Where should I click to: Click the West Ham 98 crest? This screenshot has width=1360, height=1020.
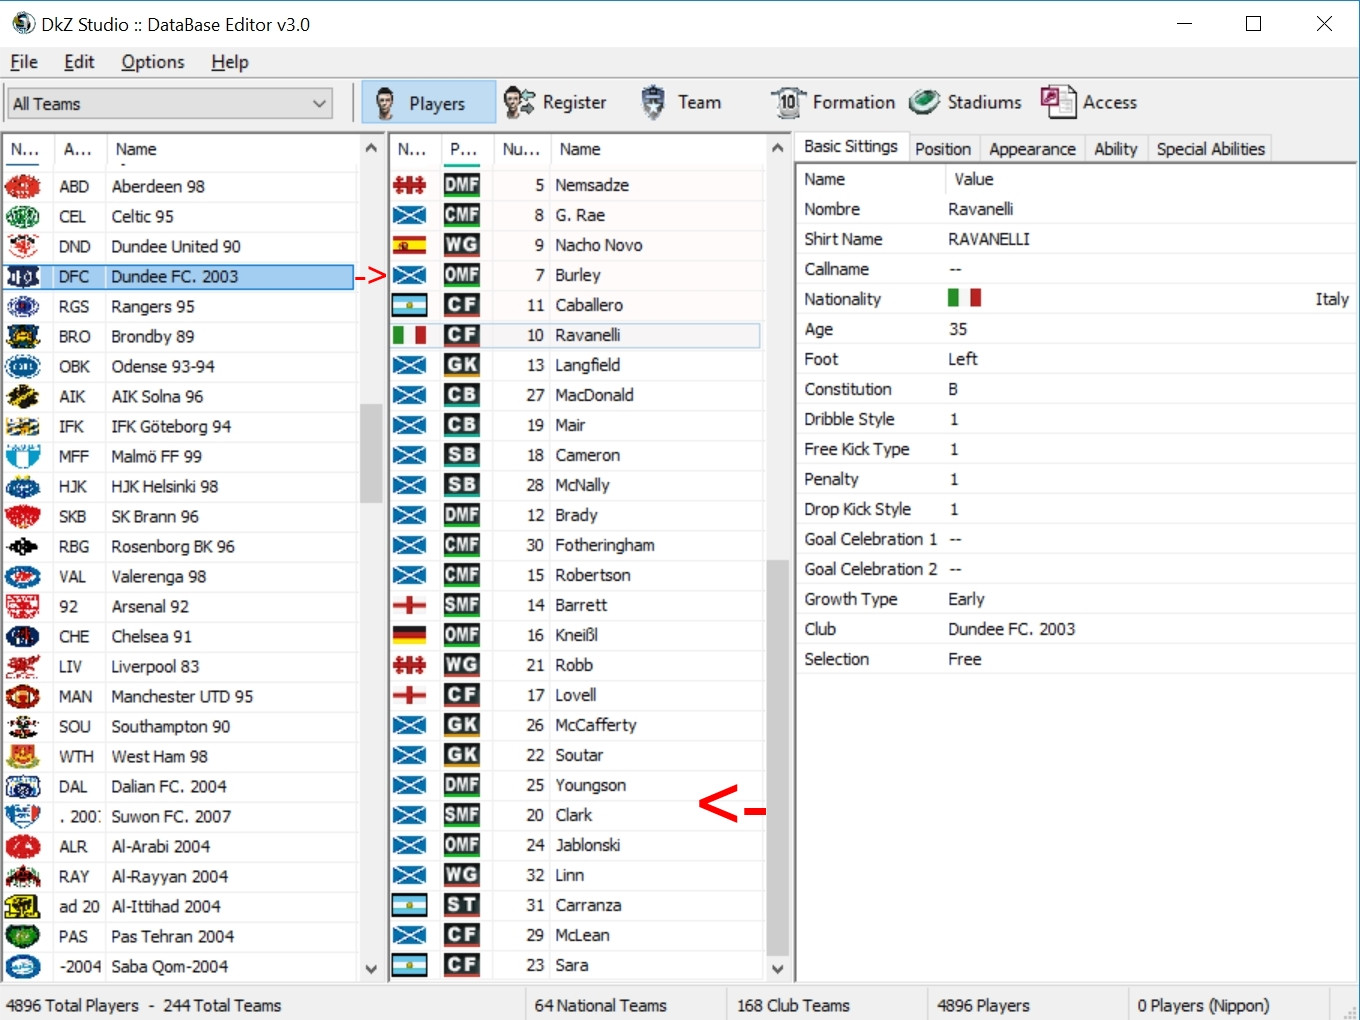(23, 756)
